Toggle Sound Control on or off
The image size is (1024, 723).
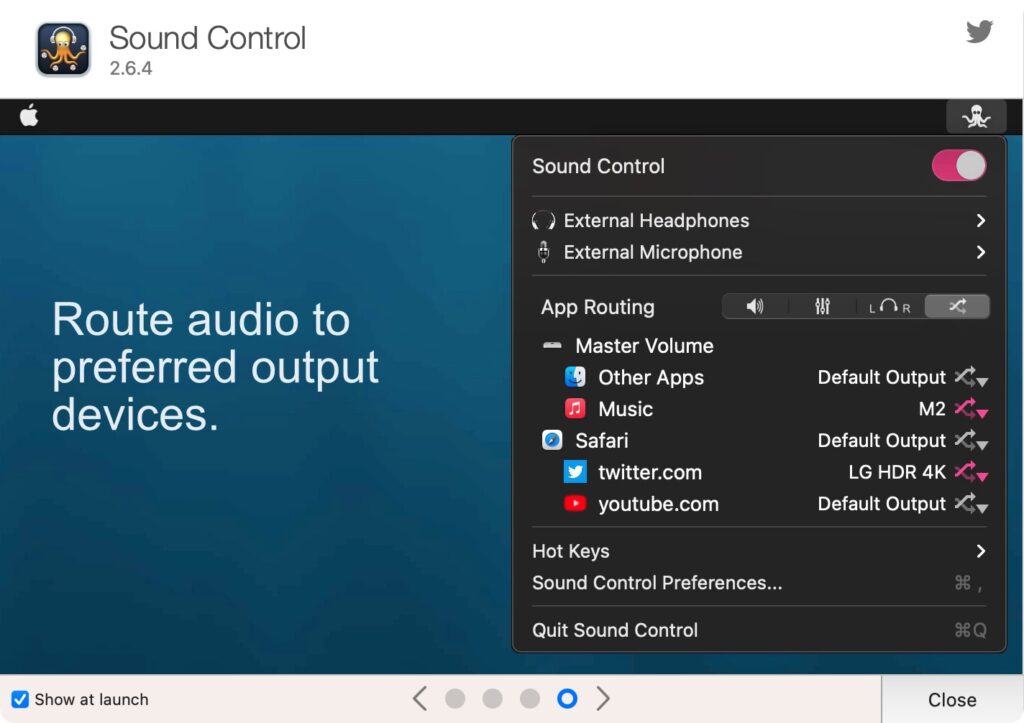click(x=958, y=166)
